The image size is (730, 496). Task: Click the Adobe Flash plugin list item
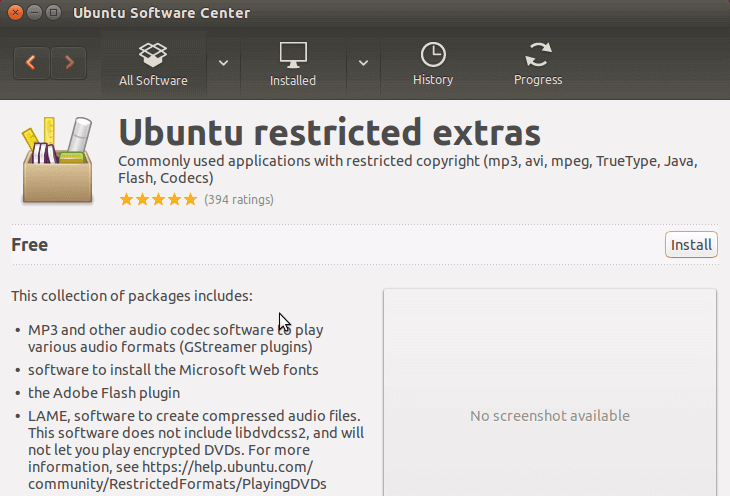[x=104, y=393]
